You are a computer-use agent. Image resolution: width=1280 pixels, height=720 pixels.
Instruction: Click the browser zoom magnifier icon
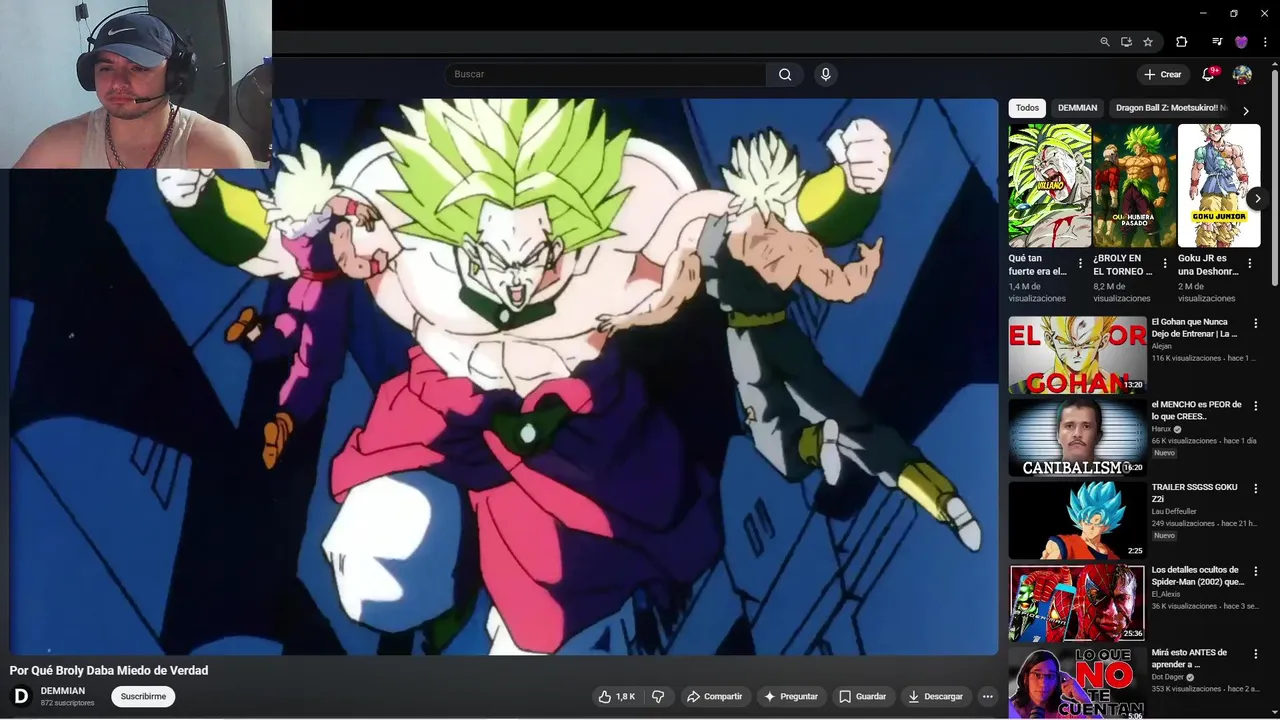pos(1104,42)
